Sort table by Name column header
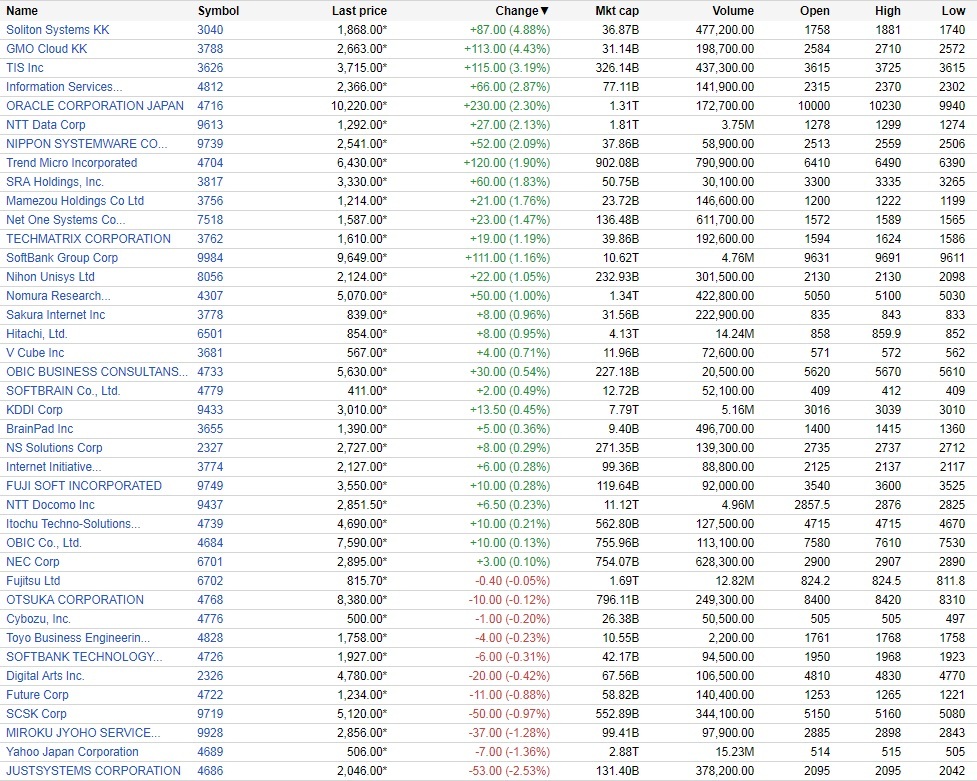 click(22, 11)
